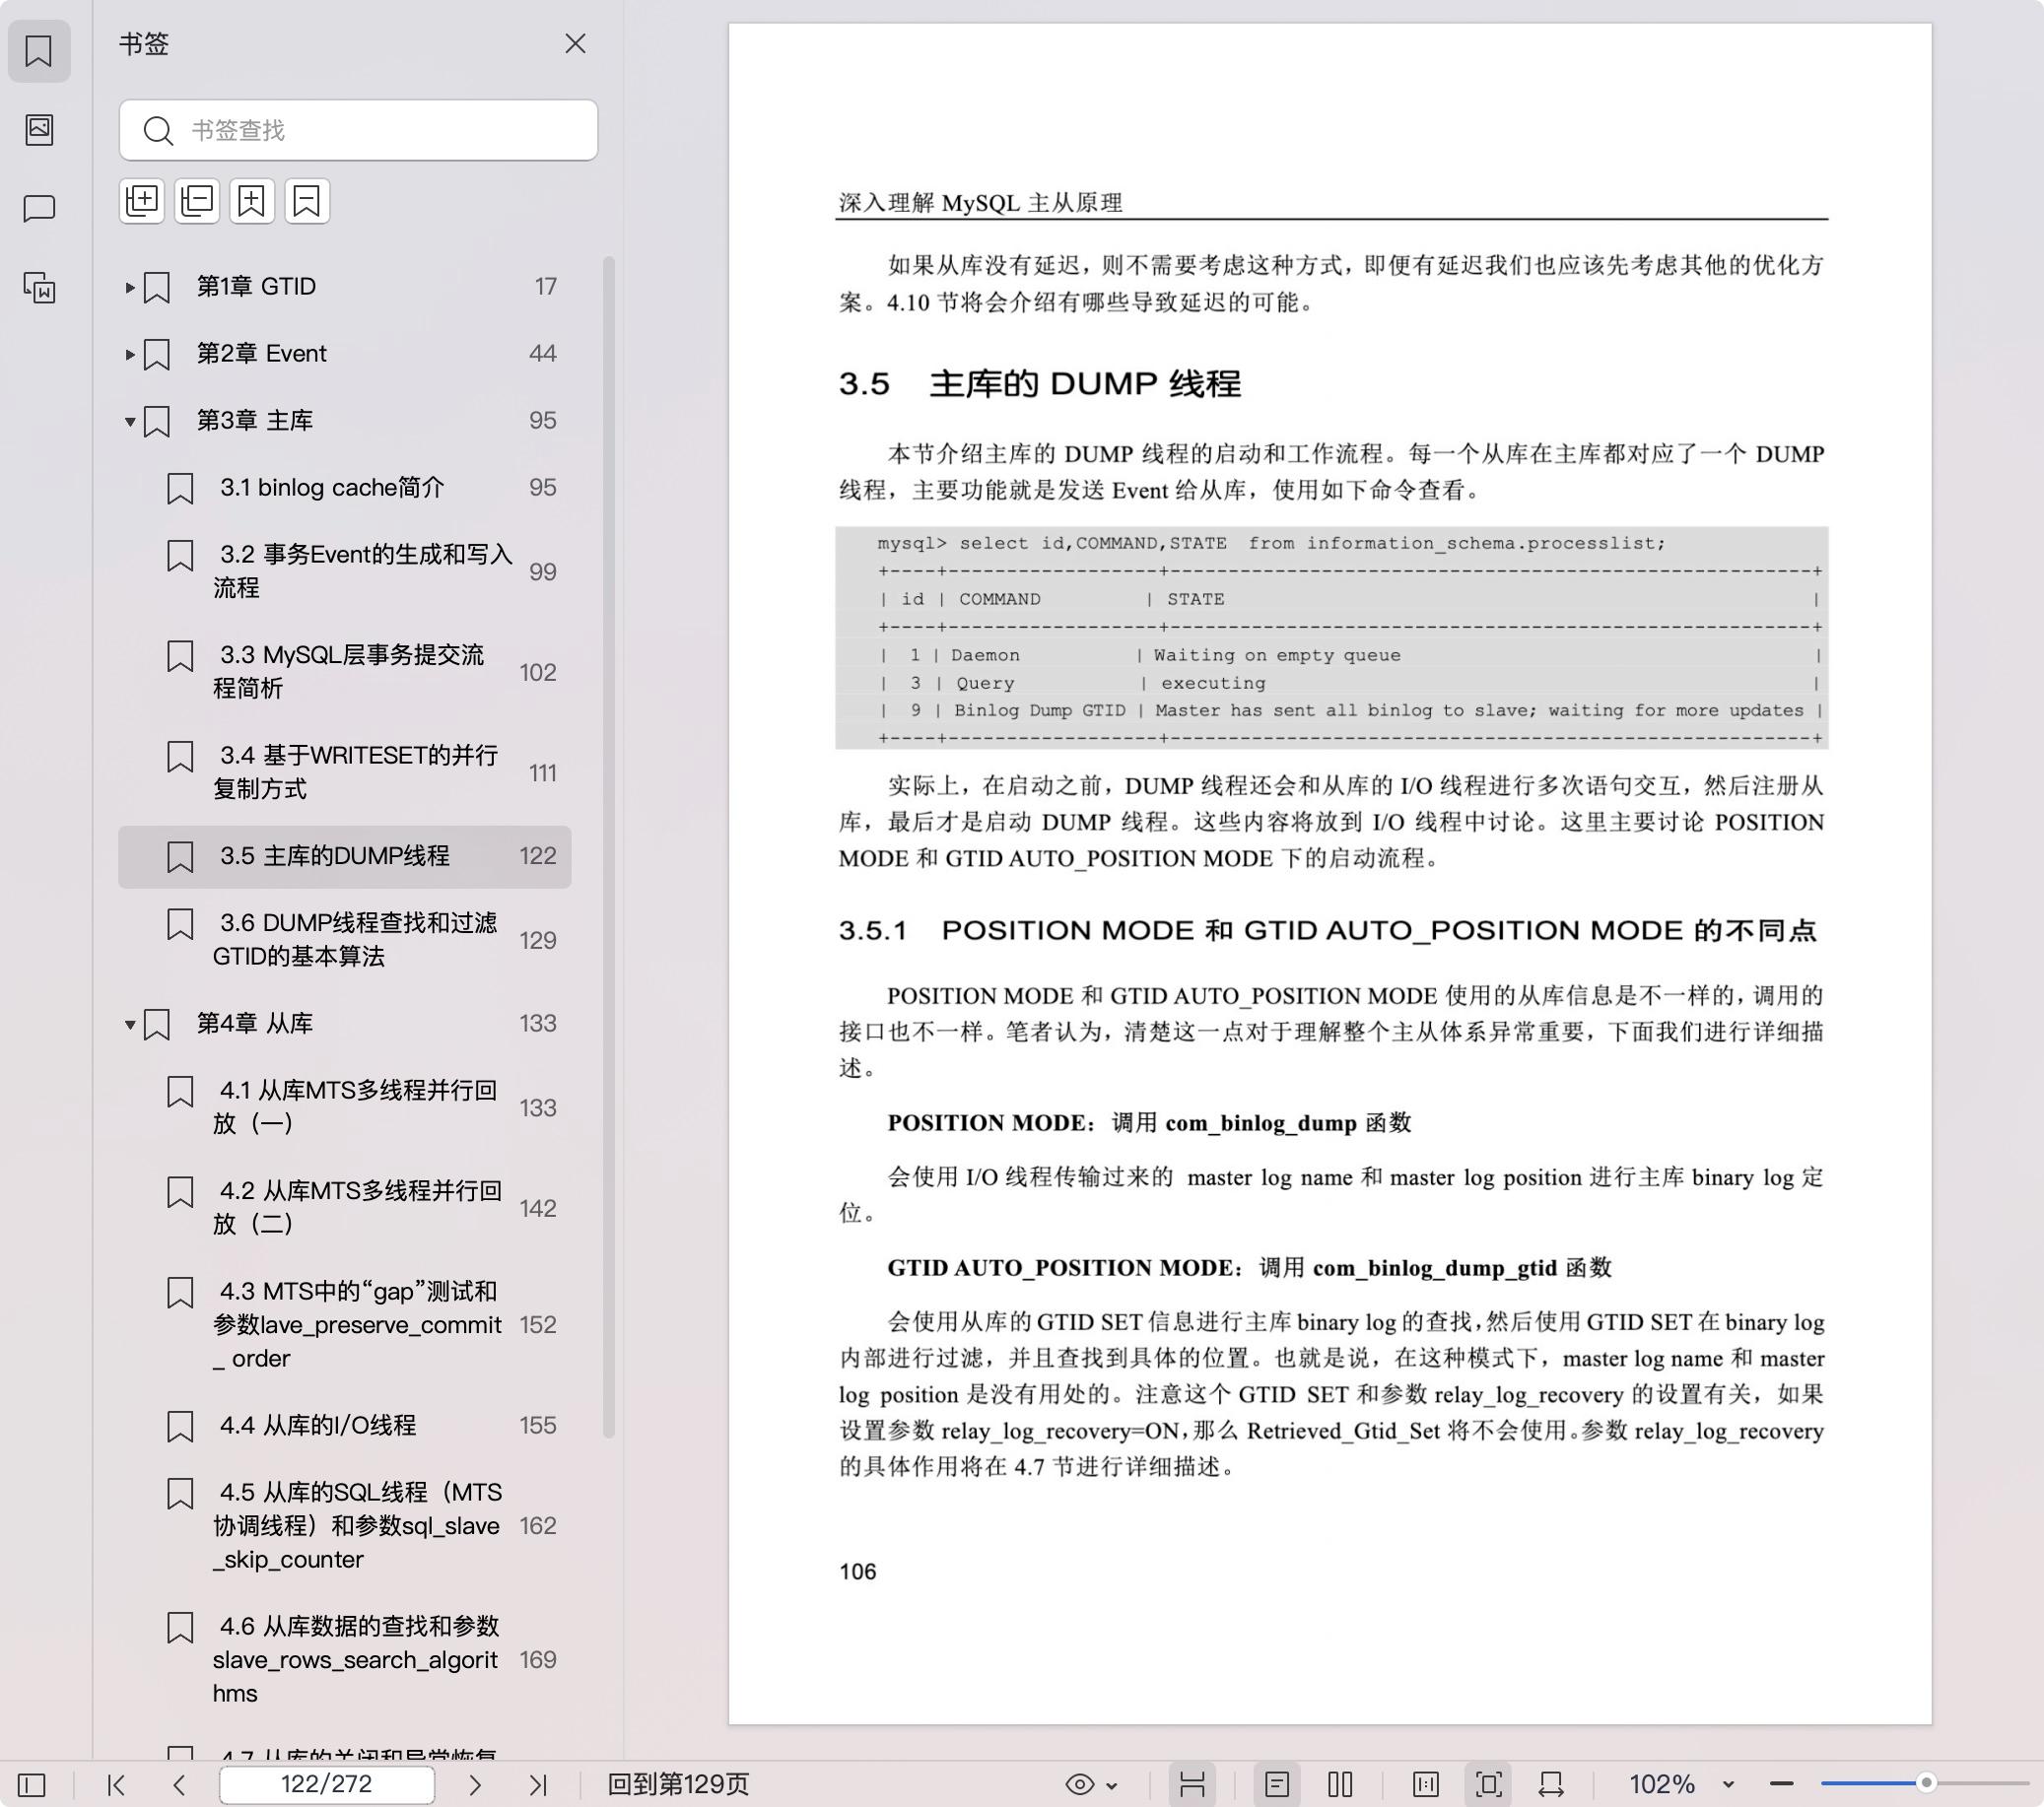This screenshot has height=1807, width=2044.
Task: Open bookmark 3.5 主库的DUMP线程
Action: pos(344,856)
